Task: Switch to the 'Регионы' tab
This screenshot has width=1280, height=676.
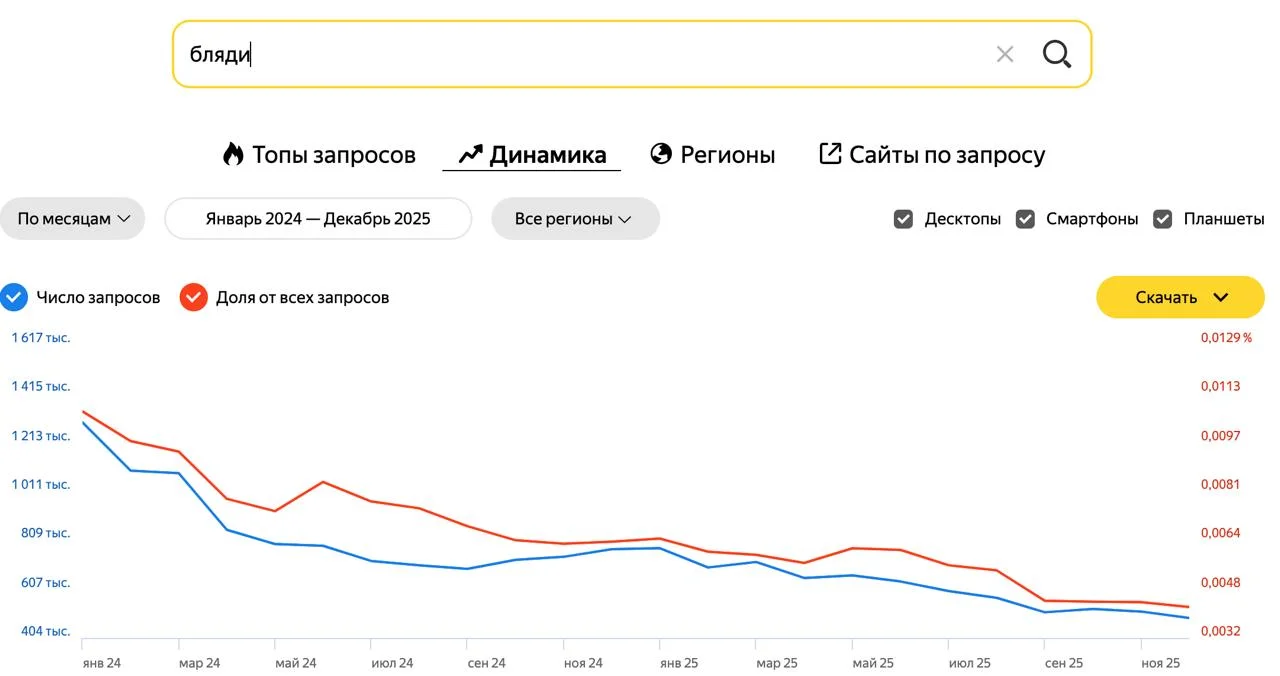Action: pos(727,155)
